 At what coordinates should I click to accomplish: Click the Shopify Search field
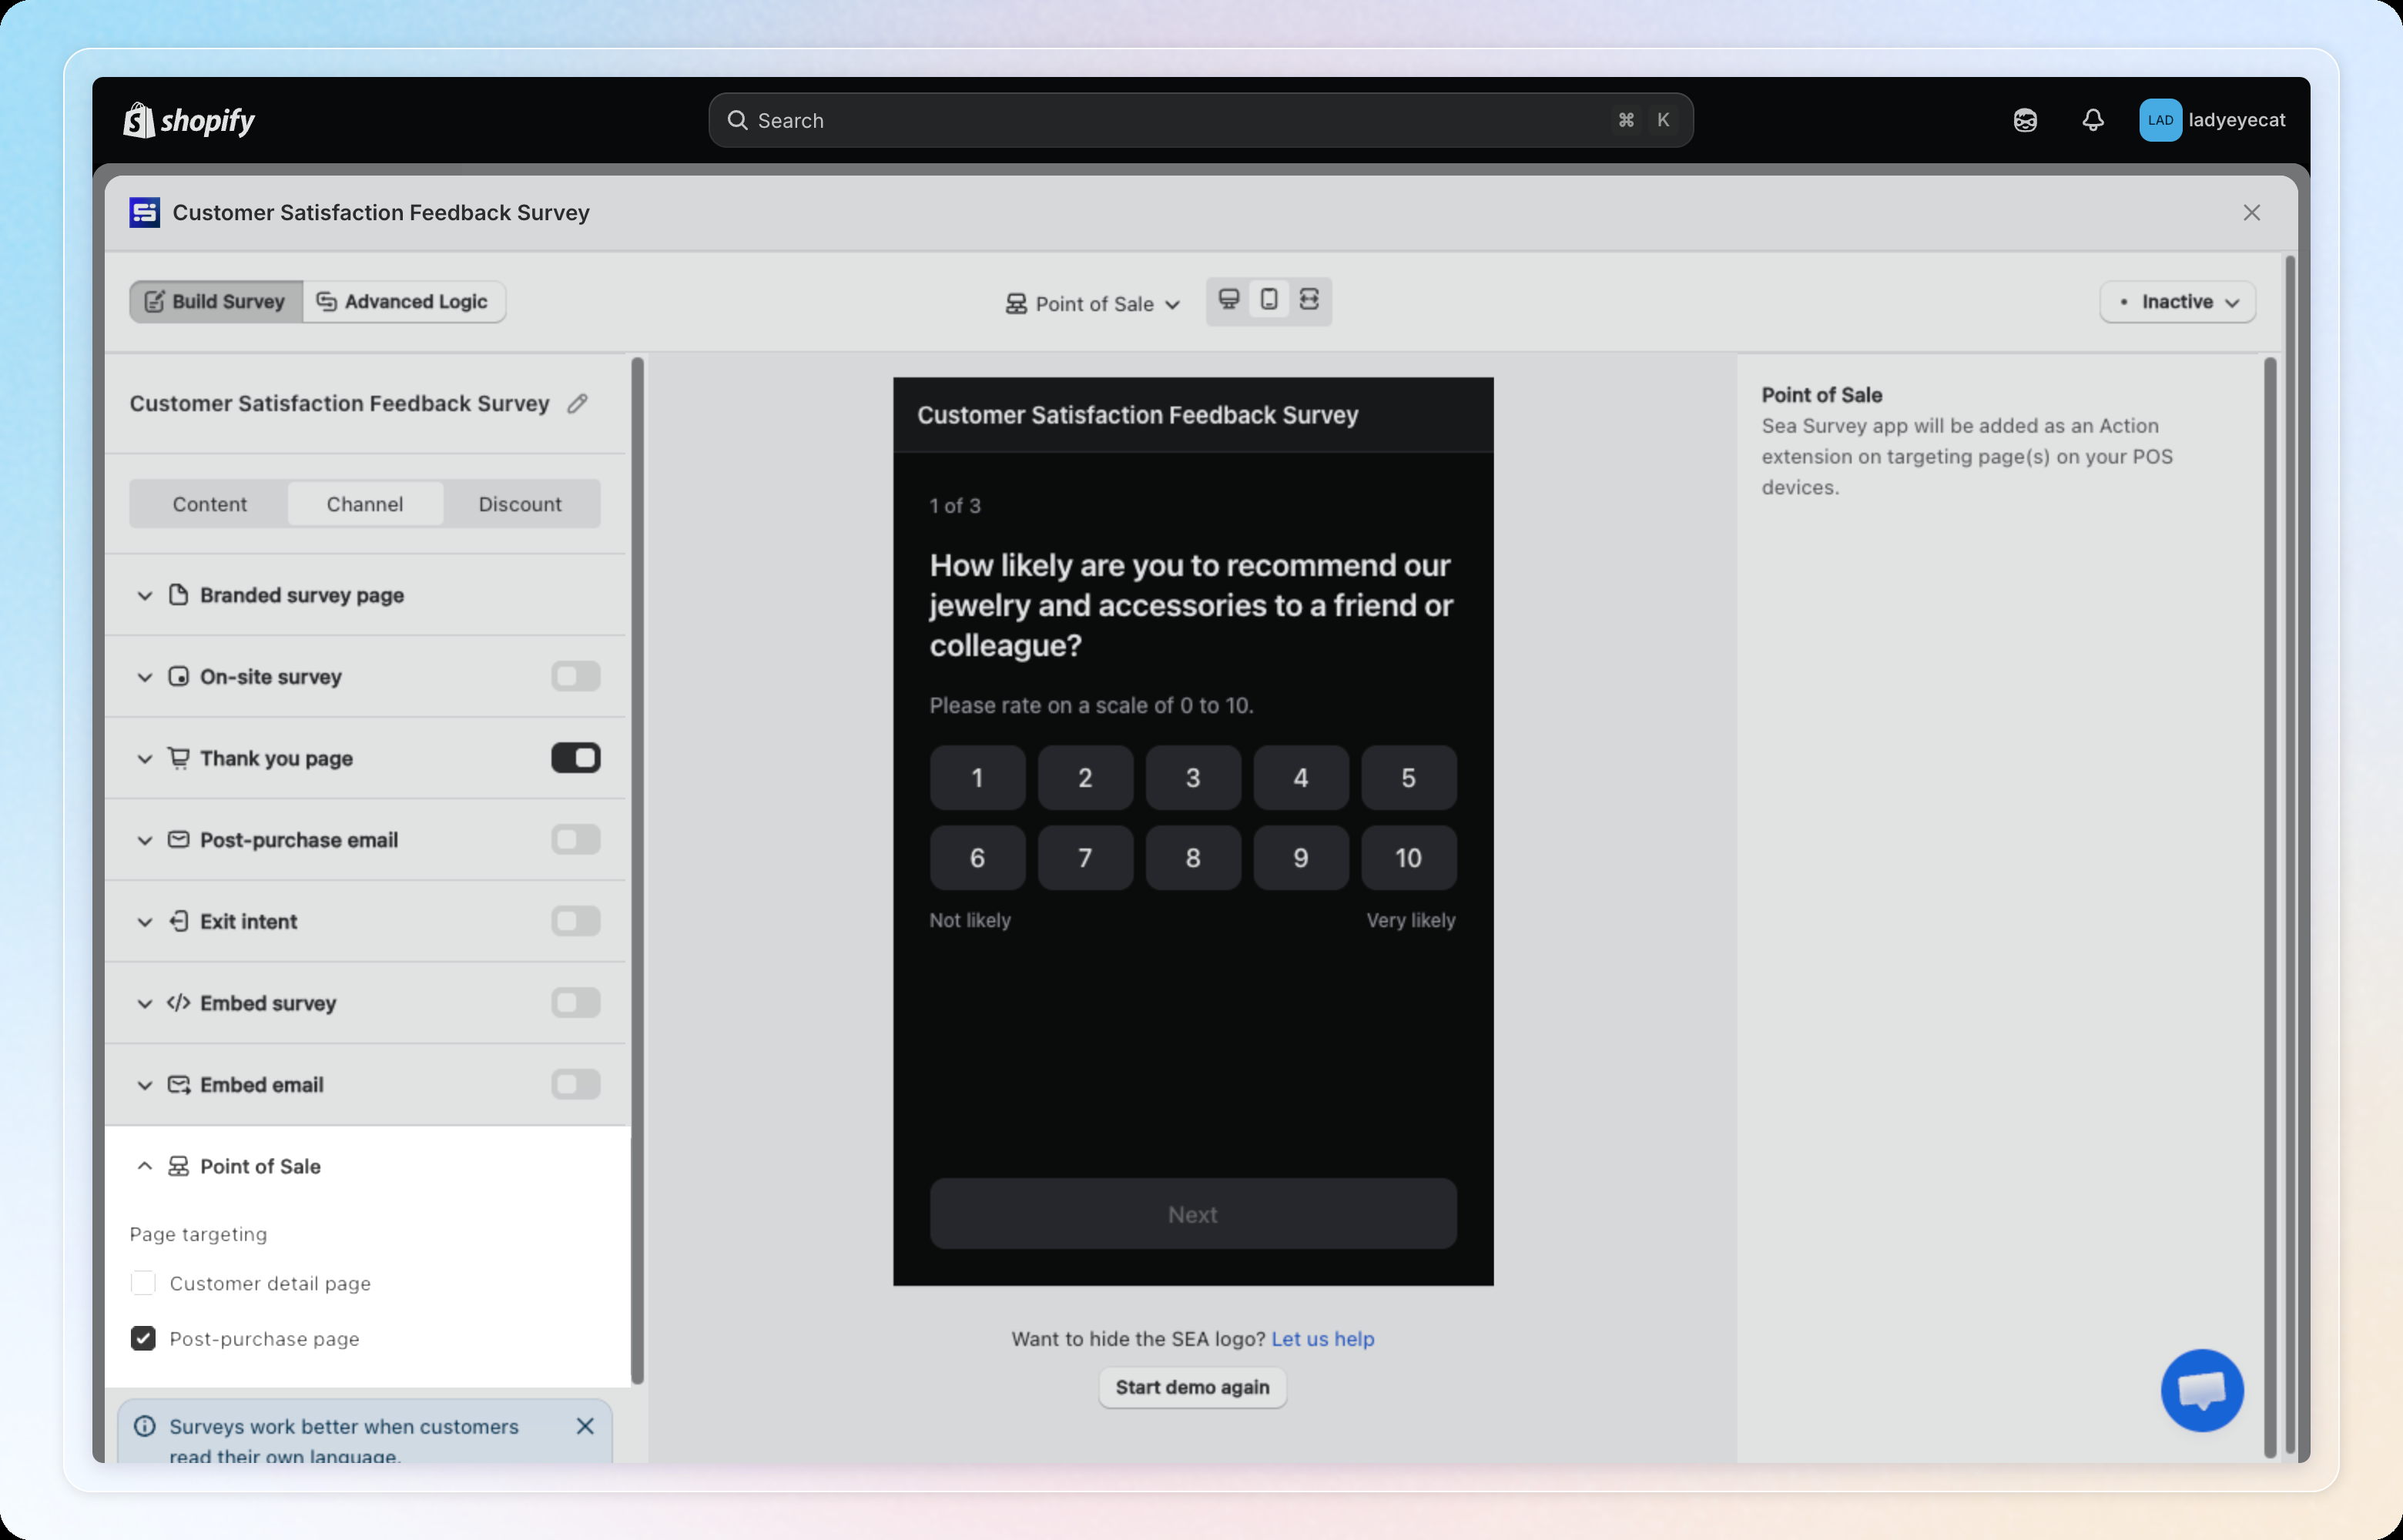(x=1201, y=120)
